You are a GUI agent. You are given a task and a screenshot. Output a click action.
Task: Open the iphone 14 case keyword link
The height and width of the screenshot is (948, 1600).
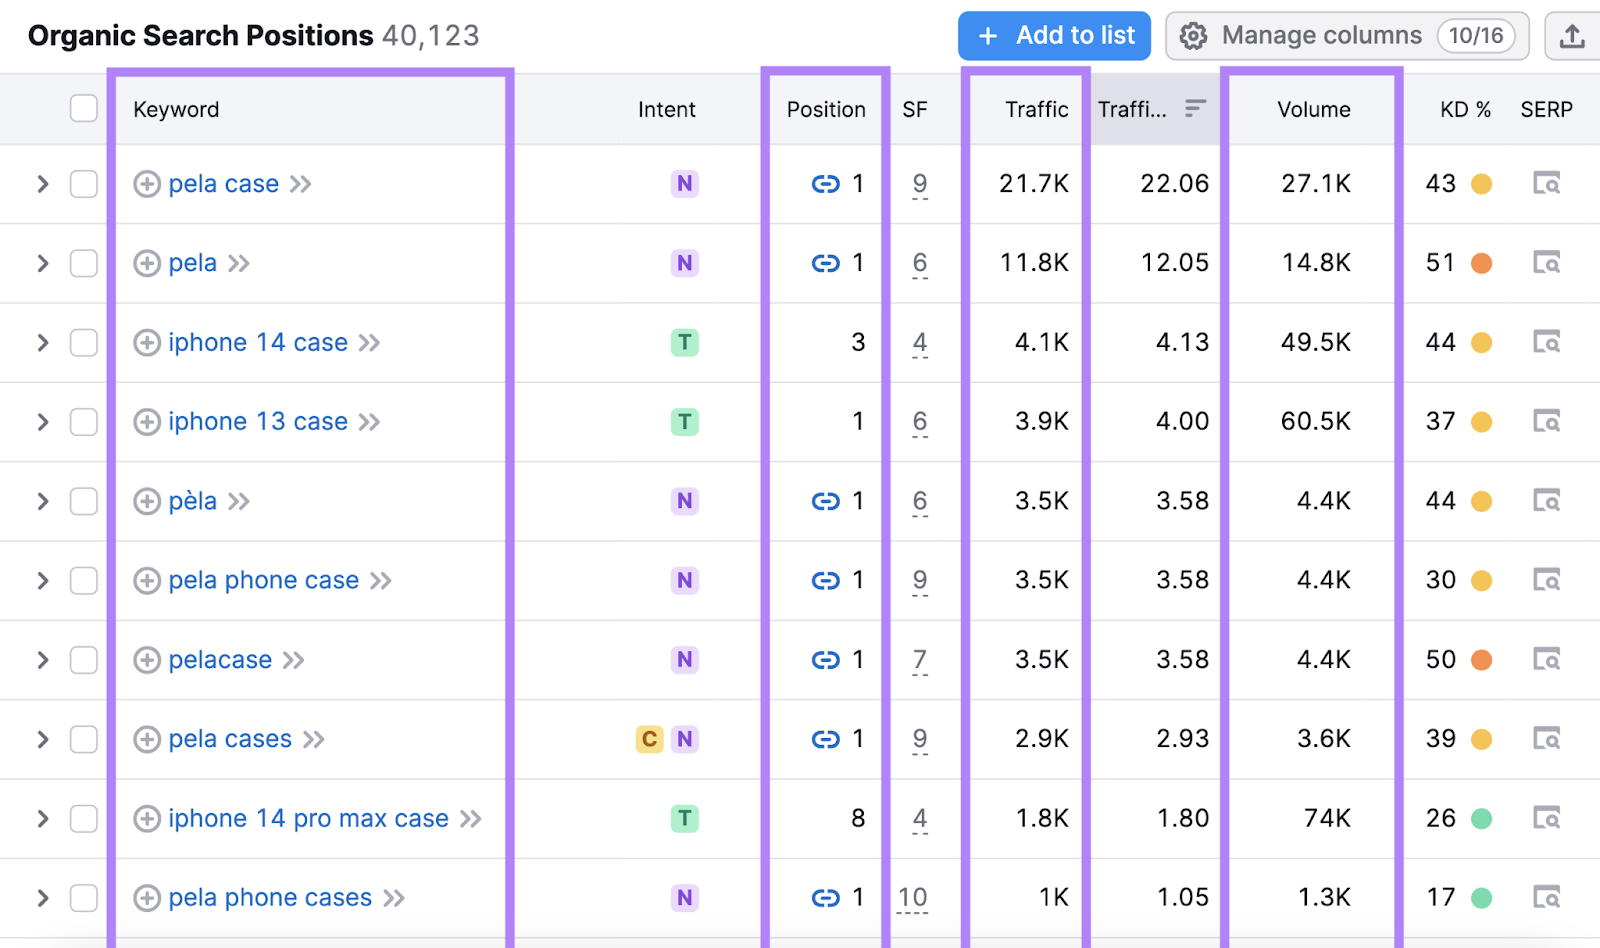coord(258,342)
